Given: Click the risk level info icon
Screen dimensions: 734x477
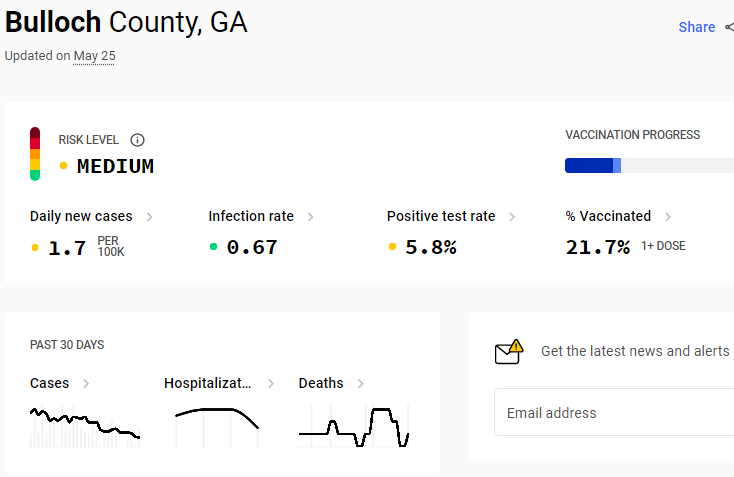Looking at the screenshot, I should click(137, 140).
